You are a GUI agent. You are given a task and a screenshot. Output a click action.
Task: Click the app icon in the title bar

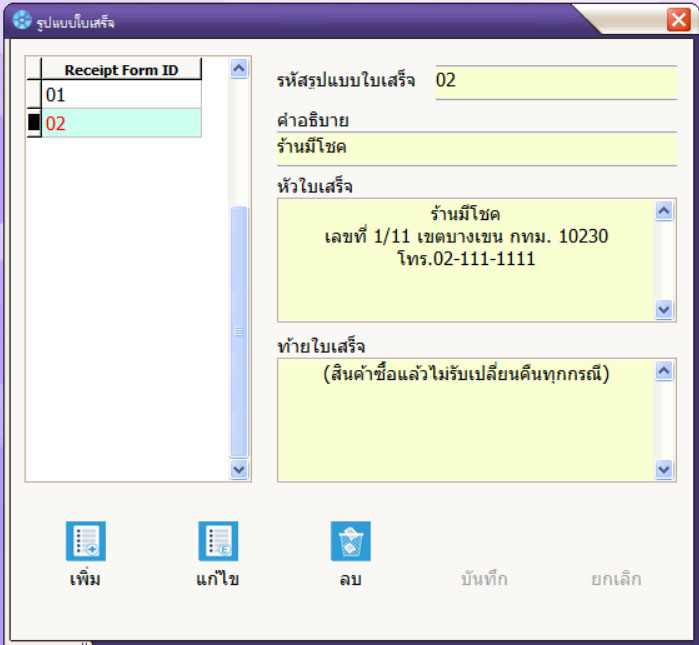click(21, 19)
